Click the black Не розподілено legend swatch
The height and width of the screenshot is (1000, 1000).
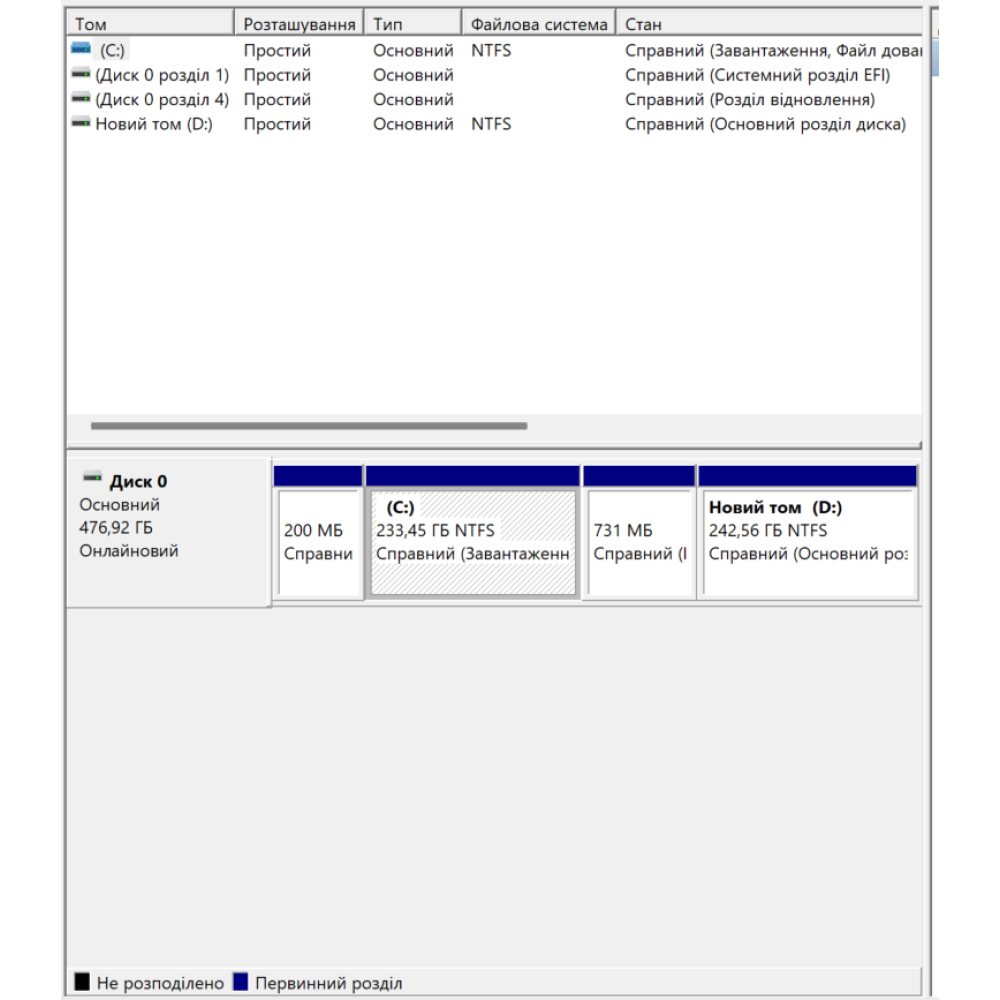pos(82,983)
